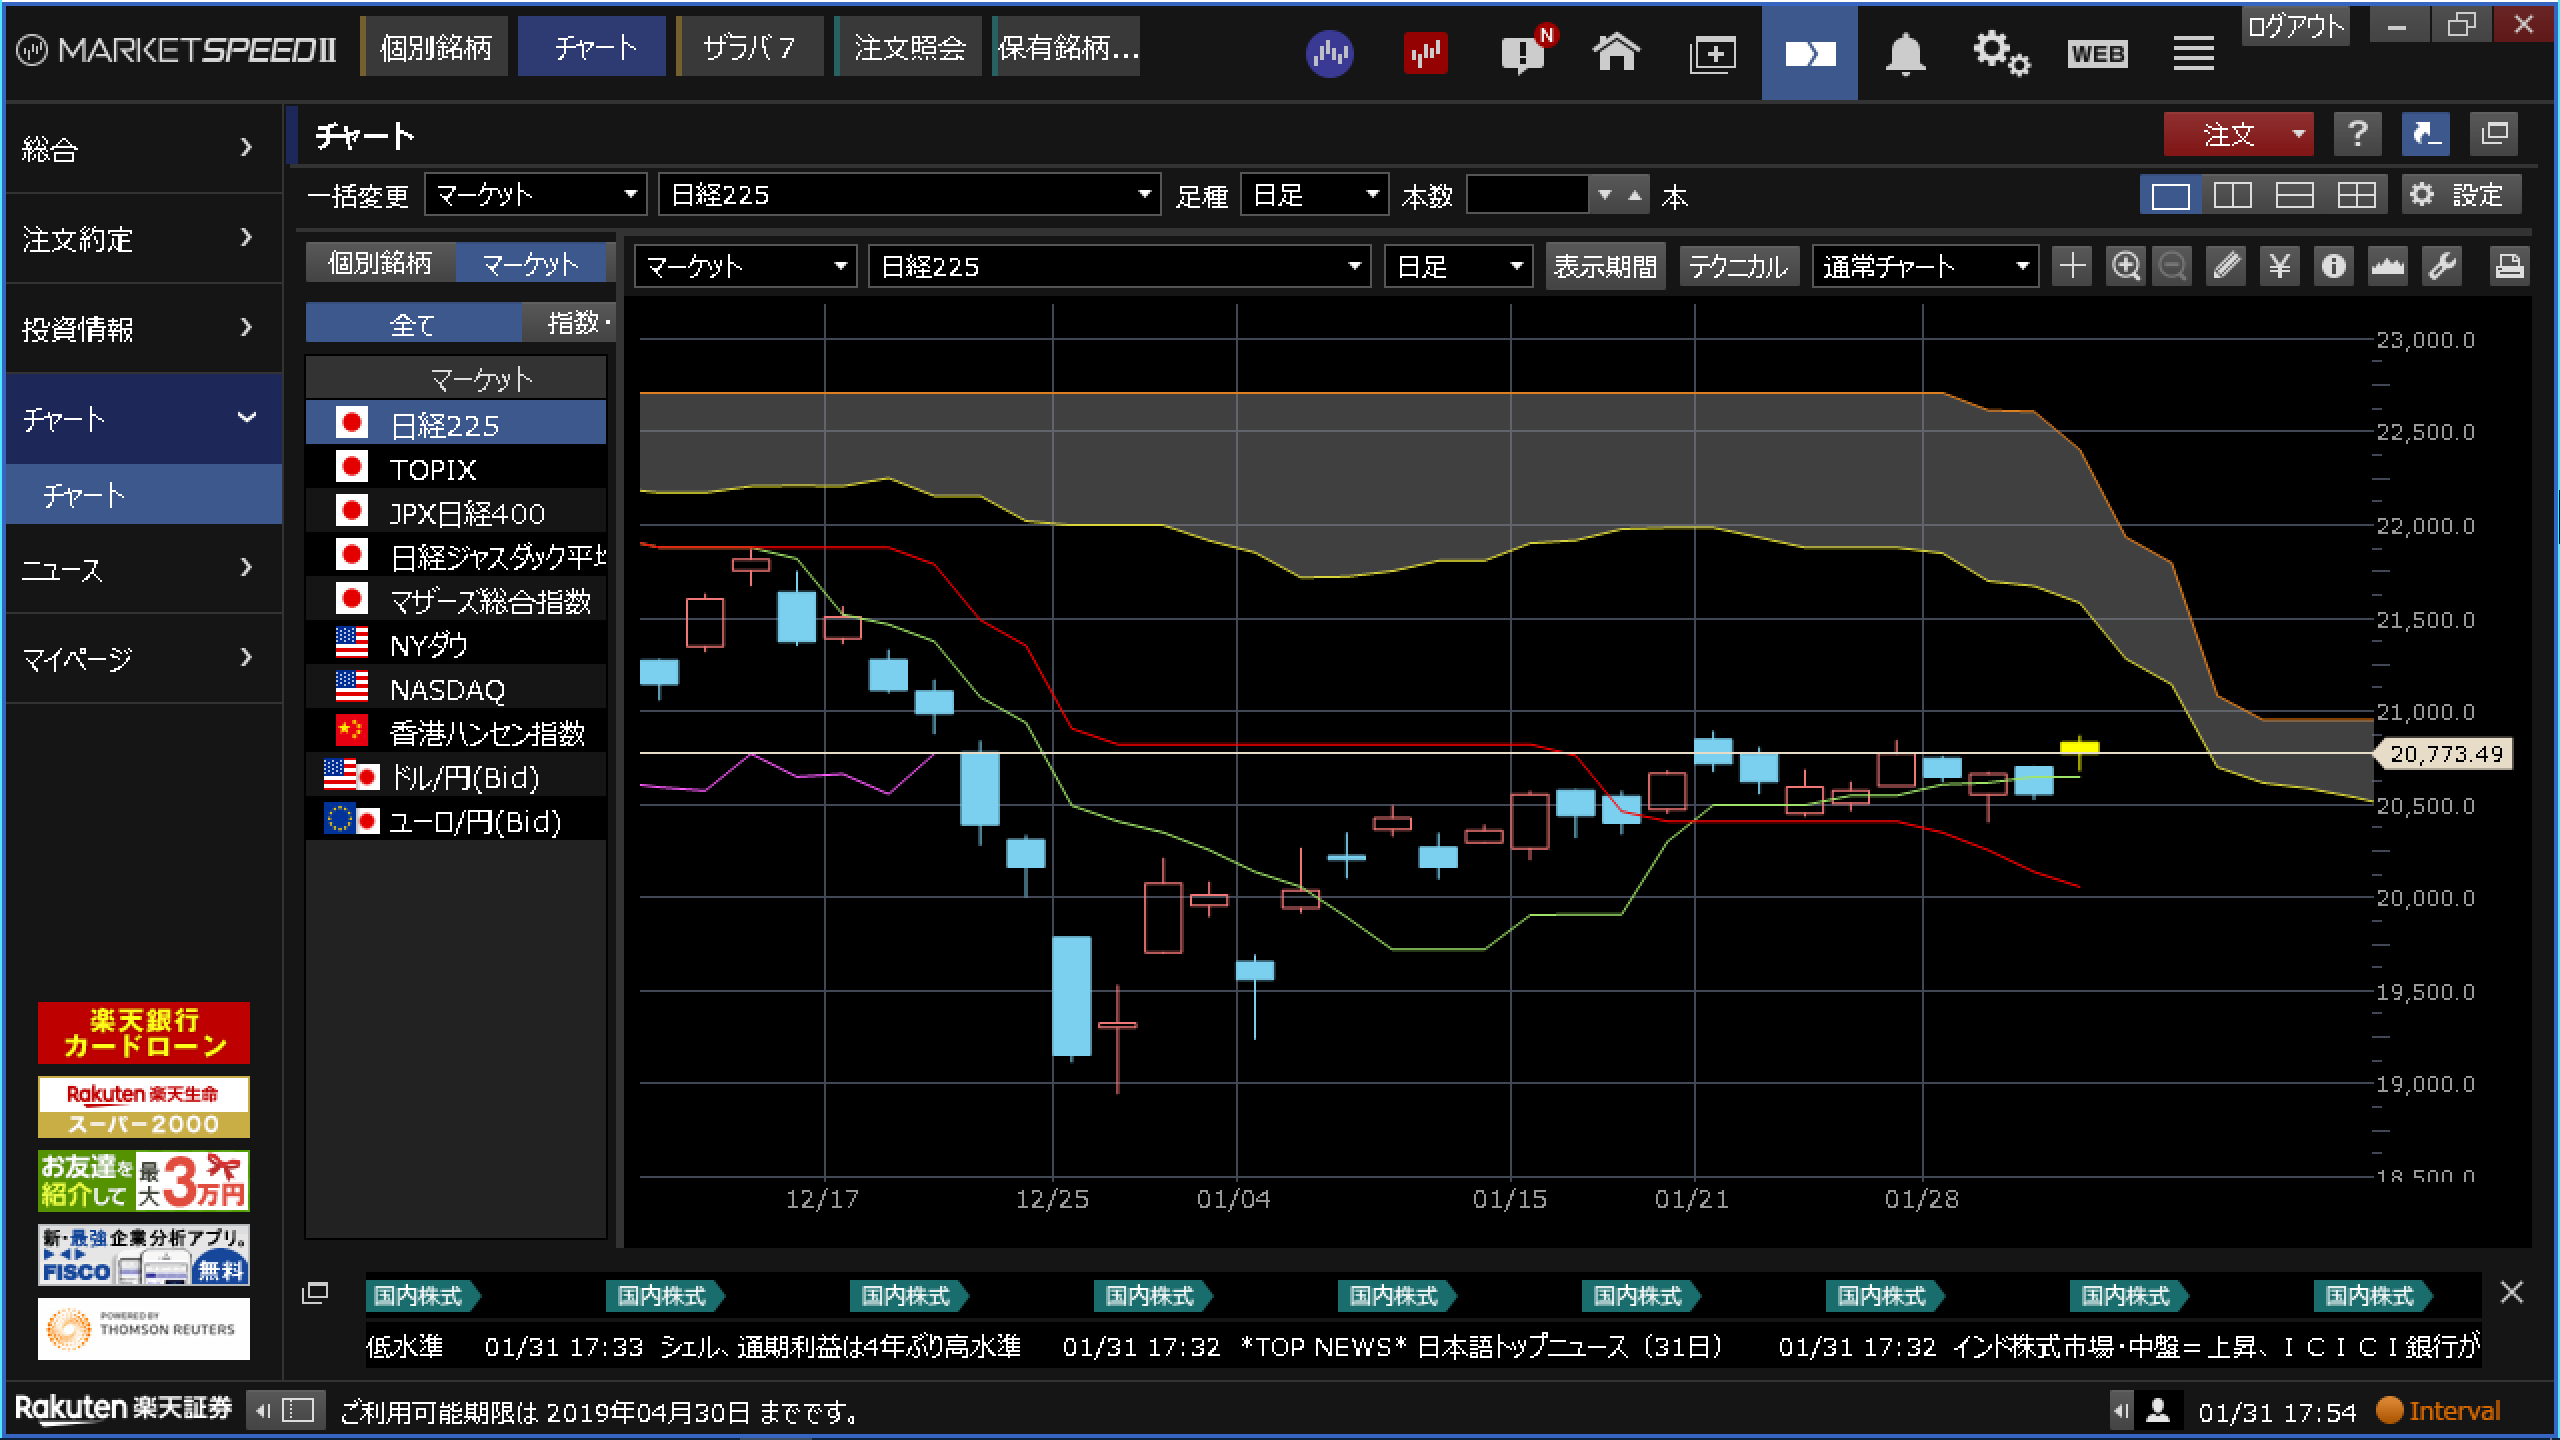Select the four-pane chart layout
This screenshot has width=2560, height=1440.
pos(2356,194)
